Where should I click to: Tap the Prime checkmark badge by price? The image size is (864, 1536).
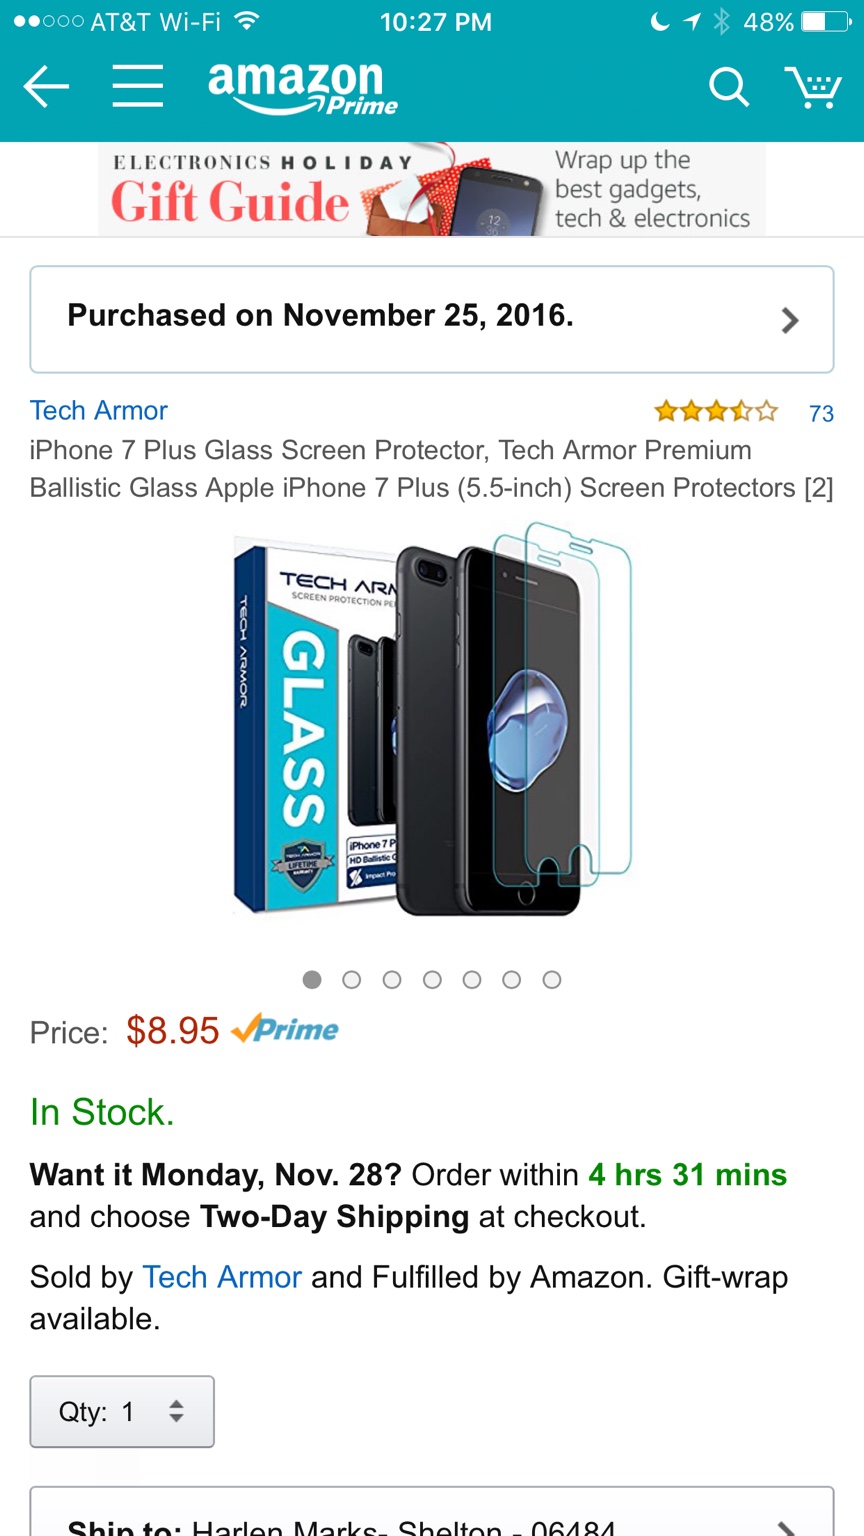coord(286,1029)
